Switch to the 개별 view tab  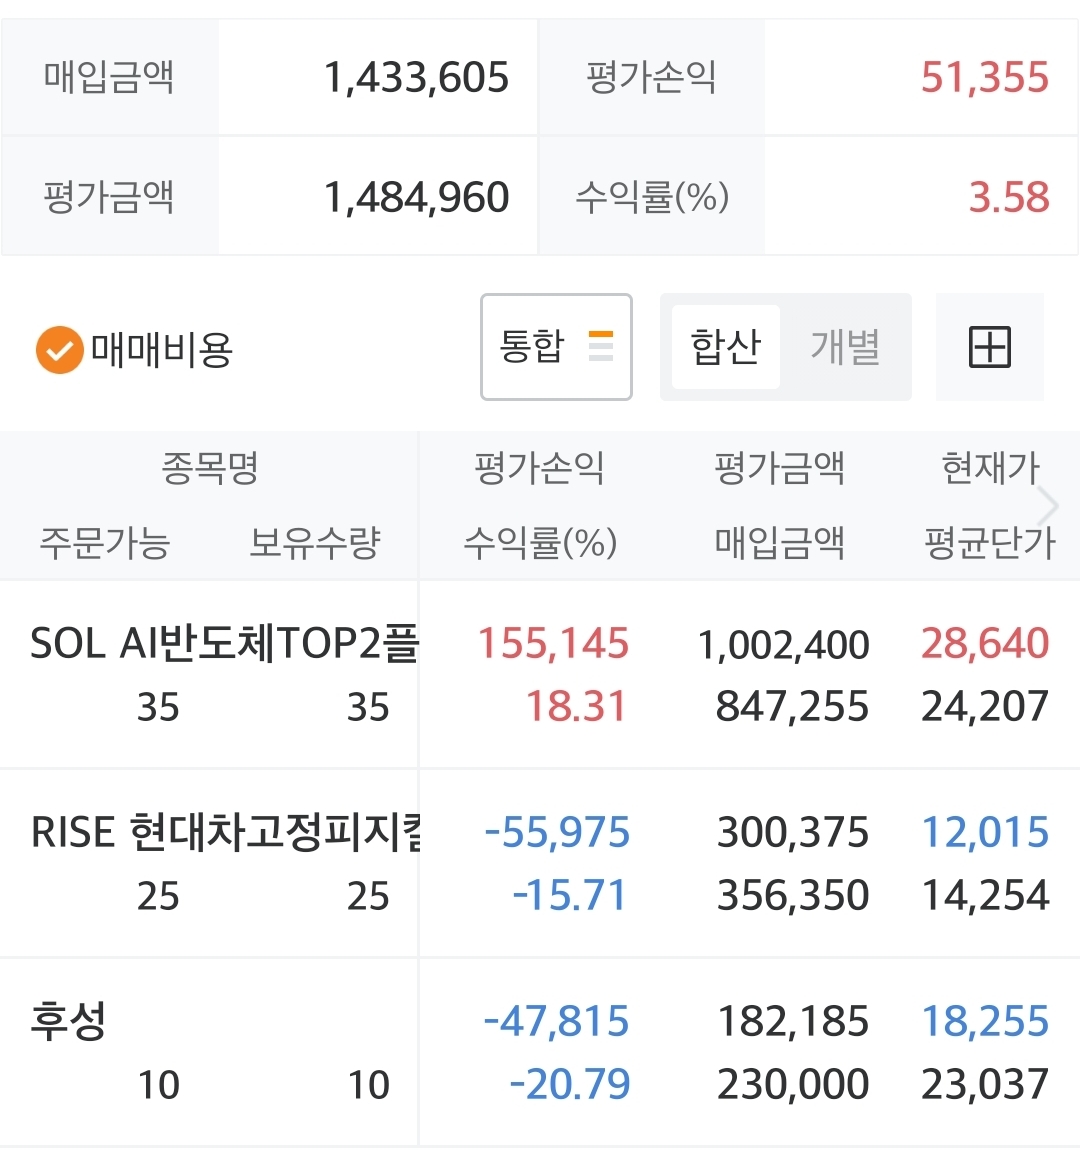coord(846,347)
